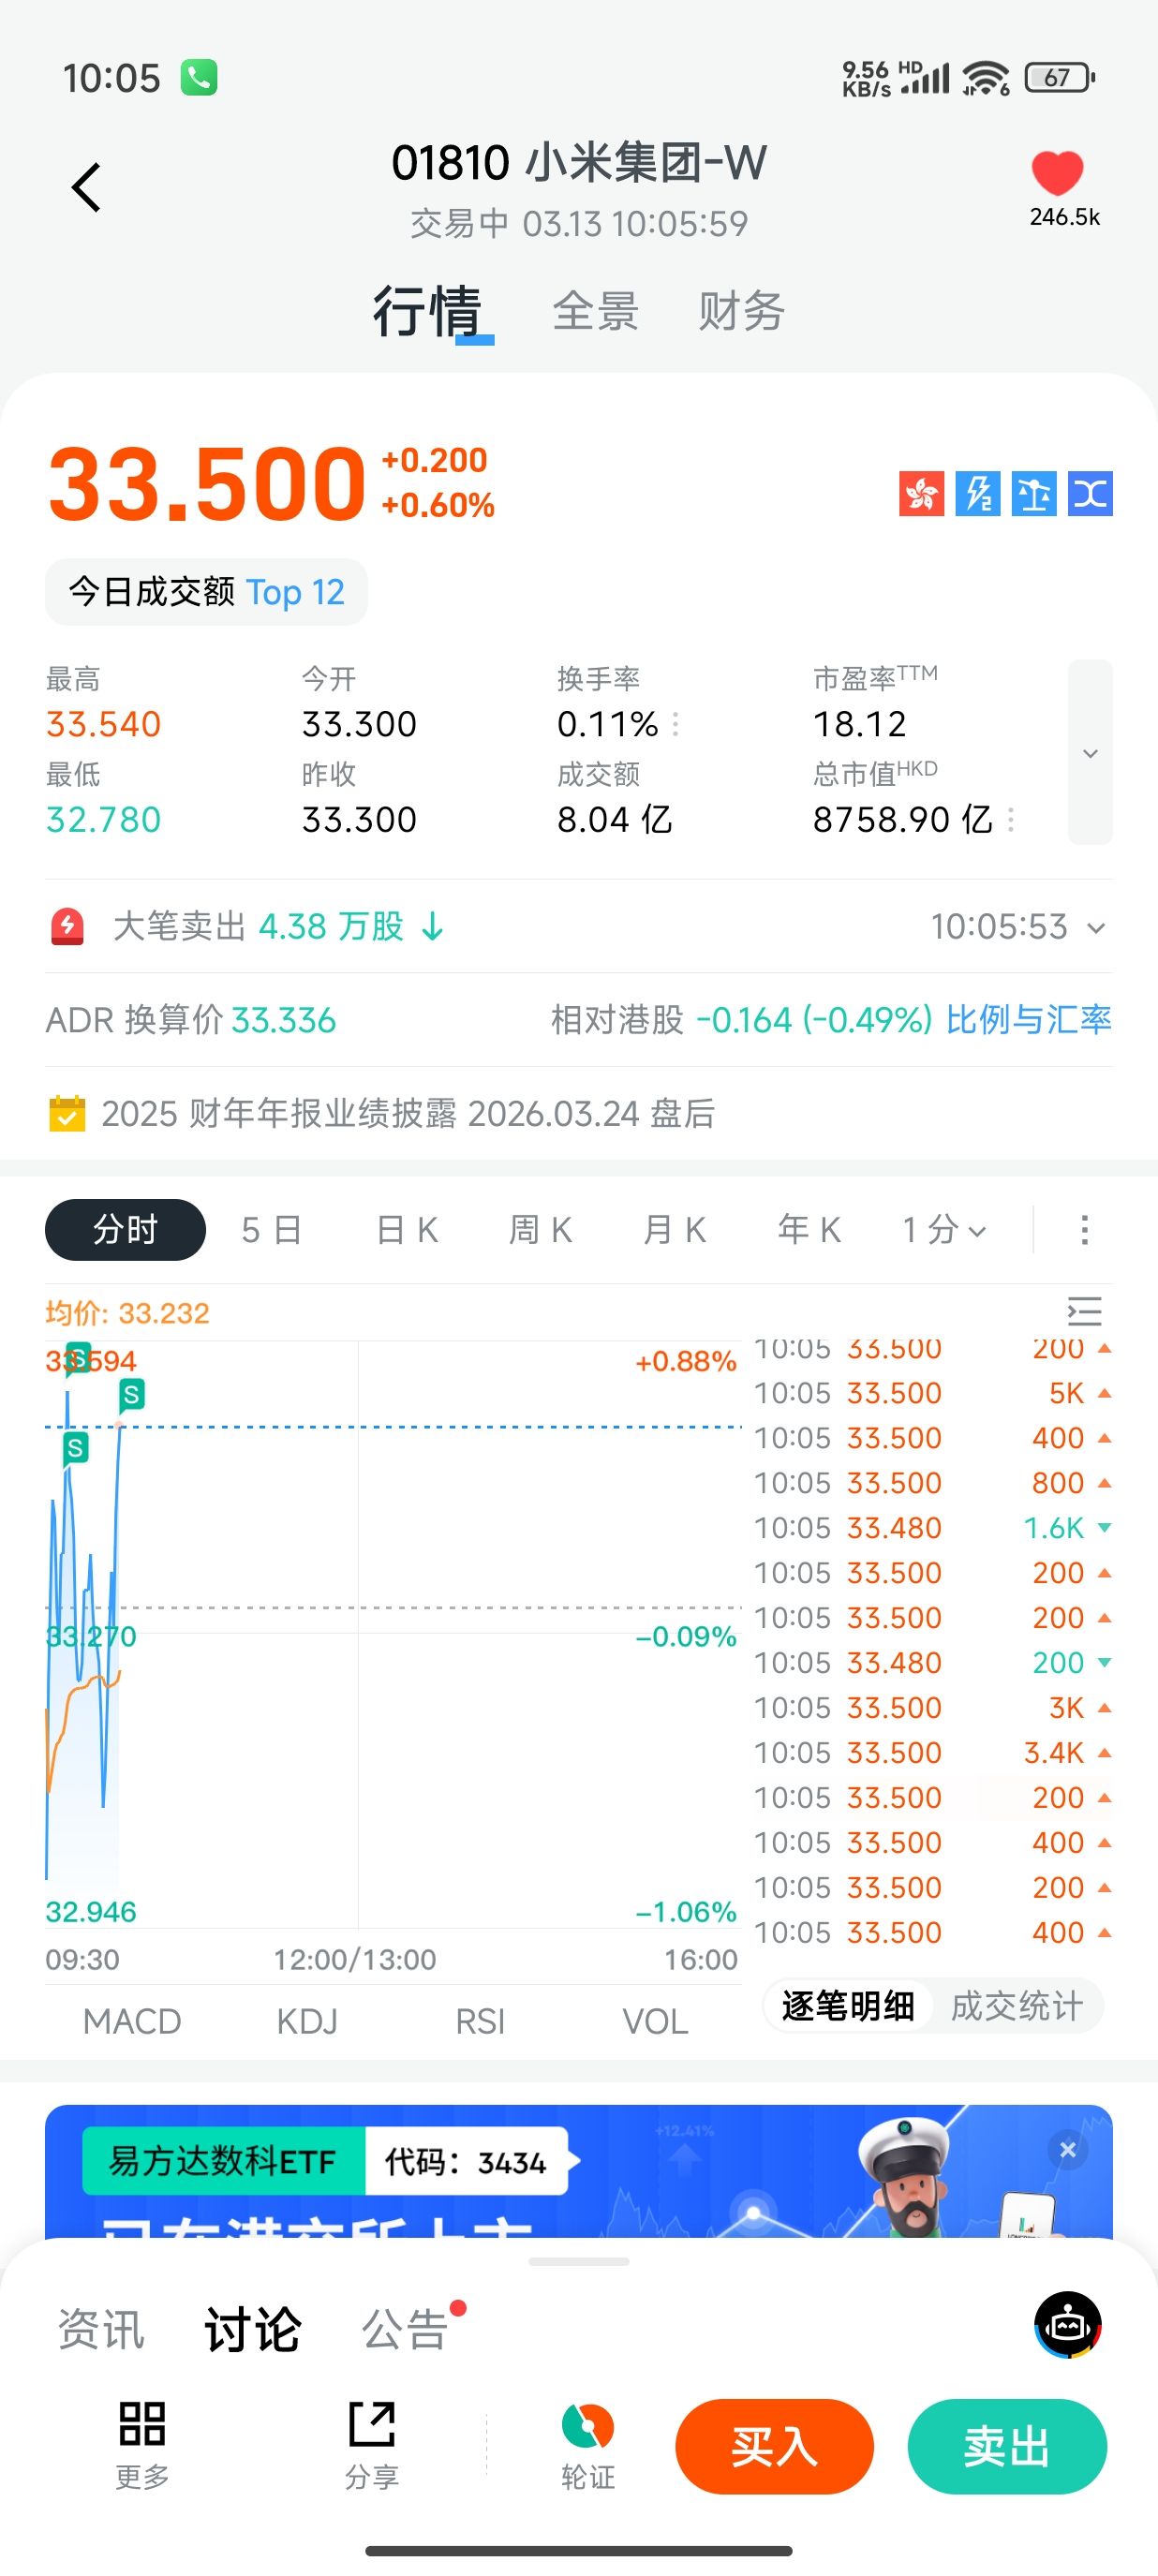
Task: Switch to 成交统计 view
Action: (1016, 2006)
